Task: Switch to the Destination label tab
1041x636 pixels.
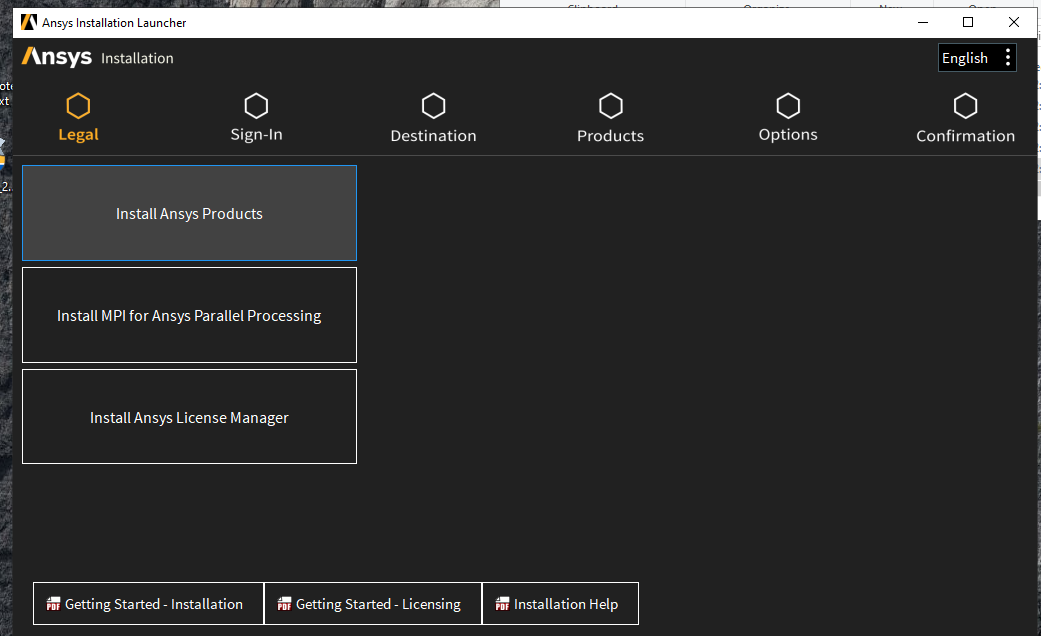Action: pos(433,136)
